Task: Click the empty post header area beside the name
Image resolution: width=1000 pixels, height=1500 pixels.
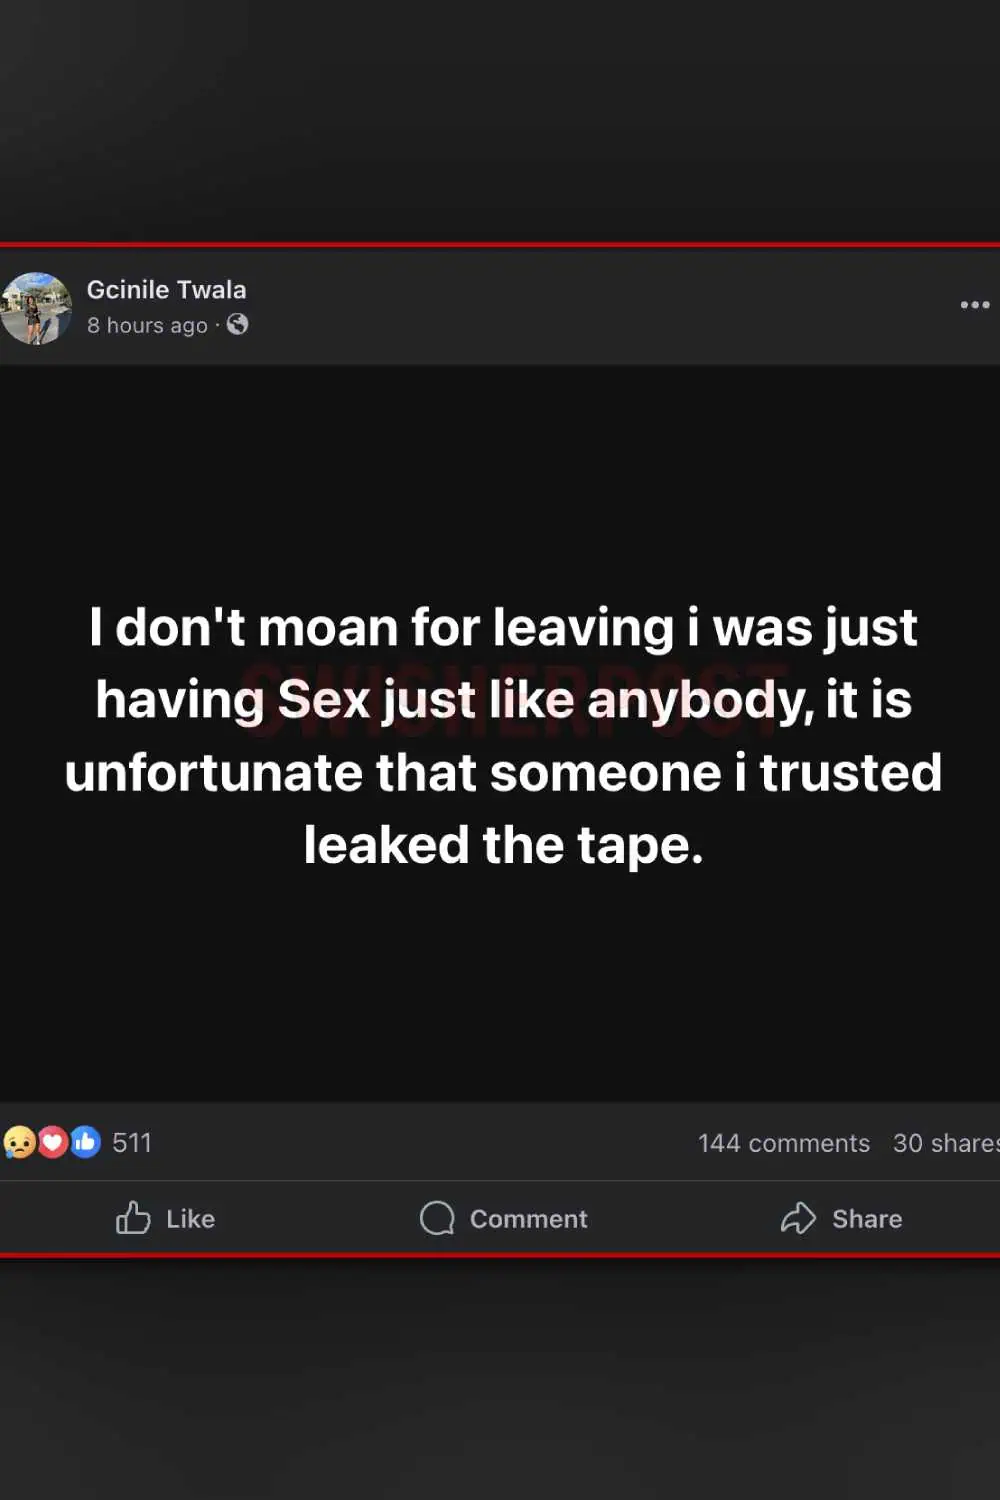Action: click(x=600, y=306)
